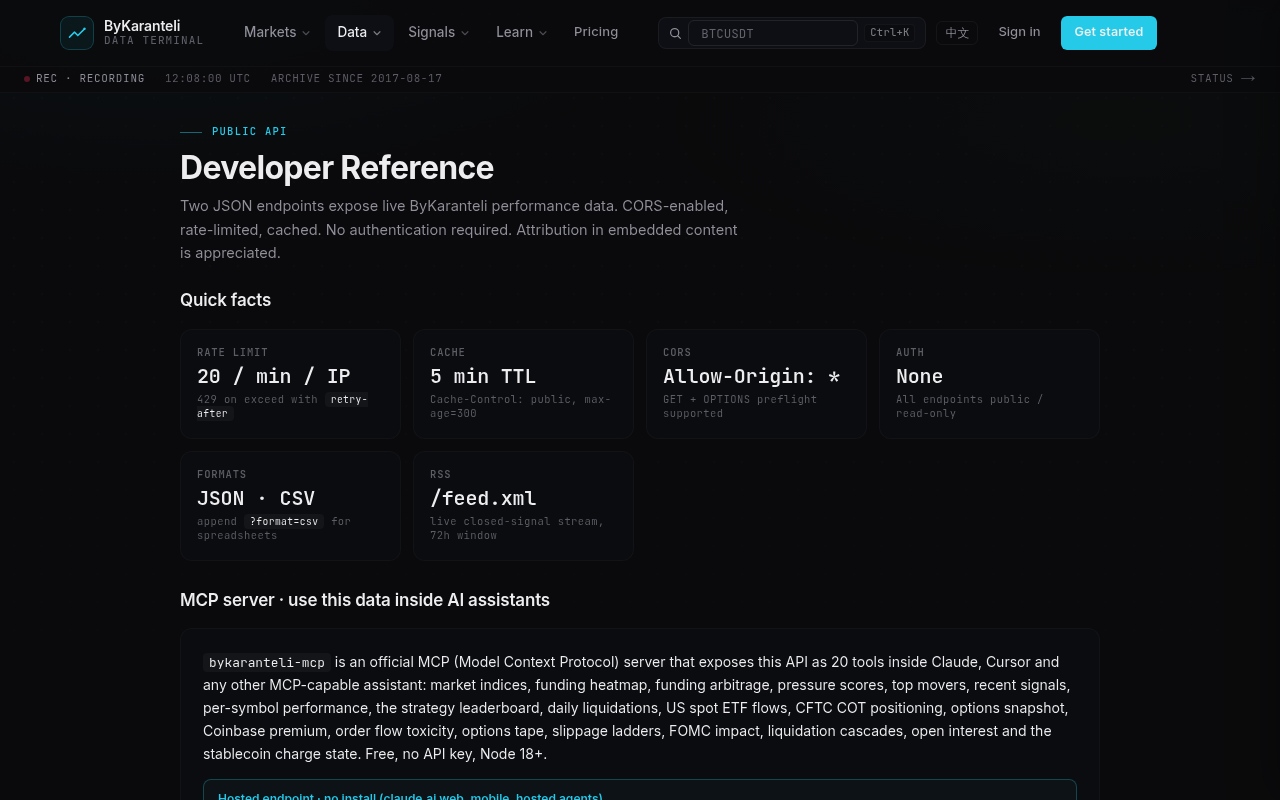Click the Cache 5 min TTL card
The width and height of the screenshot is (1280, 800).
pos(523,384)
